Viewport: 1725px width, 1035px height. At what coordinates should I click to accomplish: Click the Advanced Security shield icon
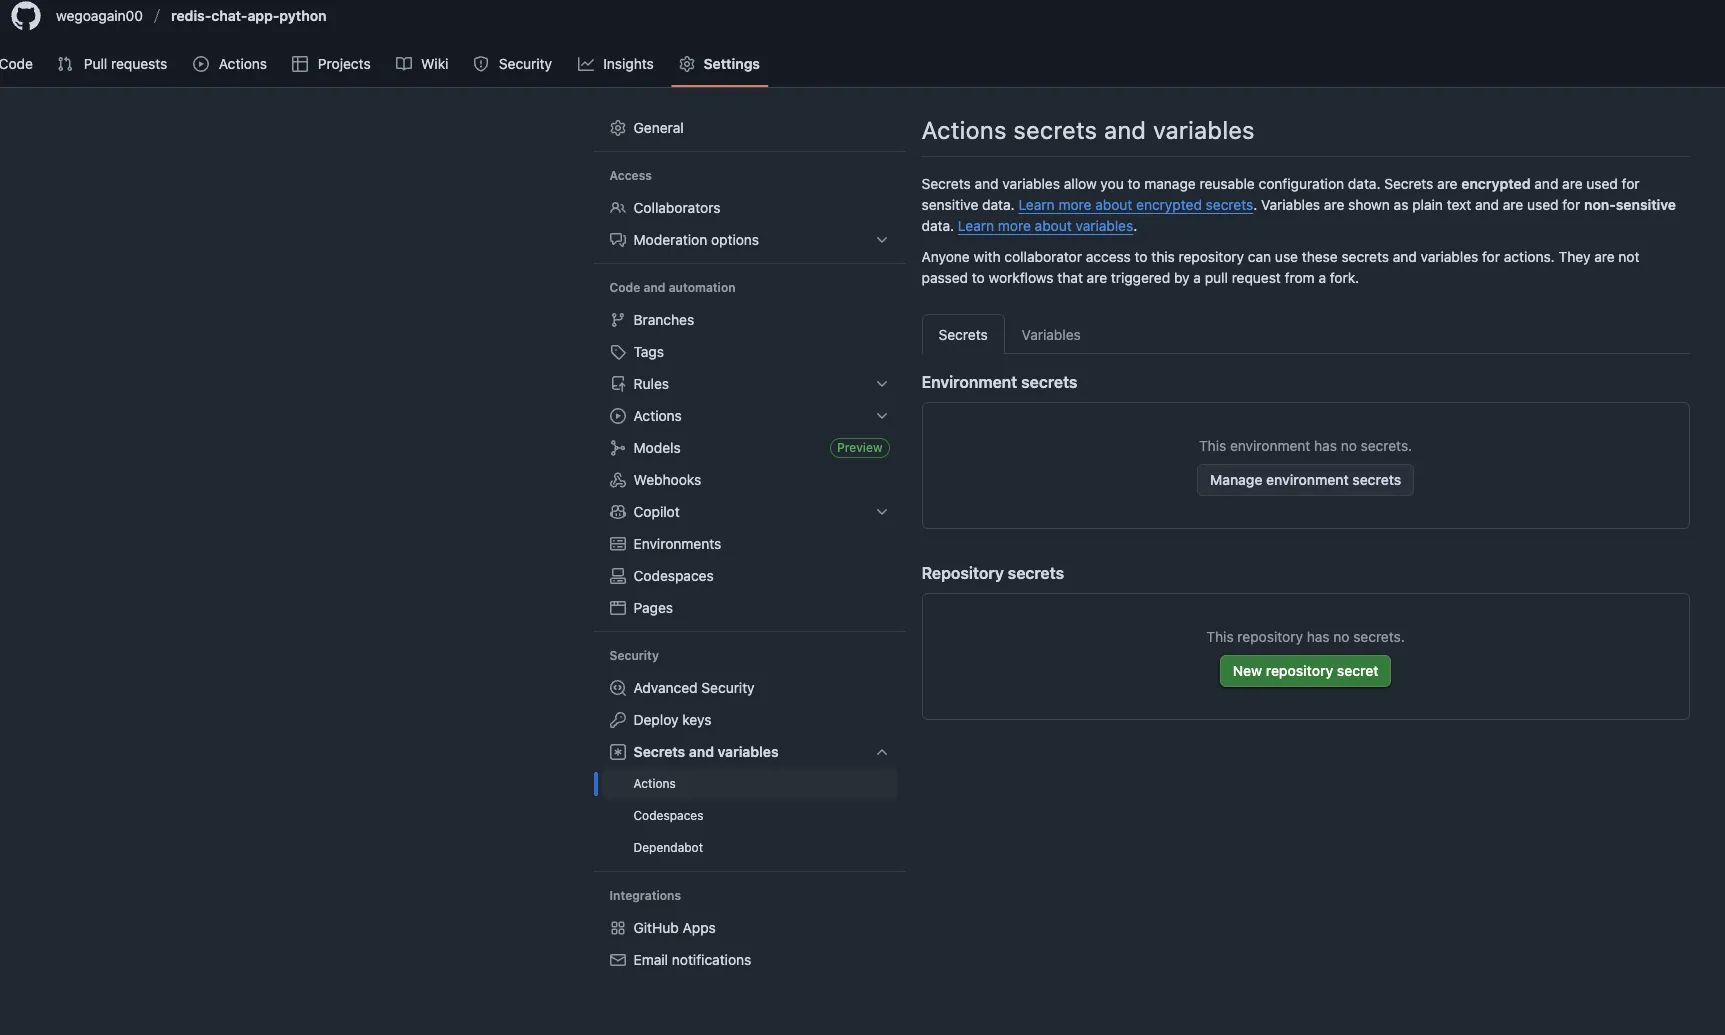(618, 688)
